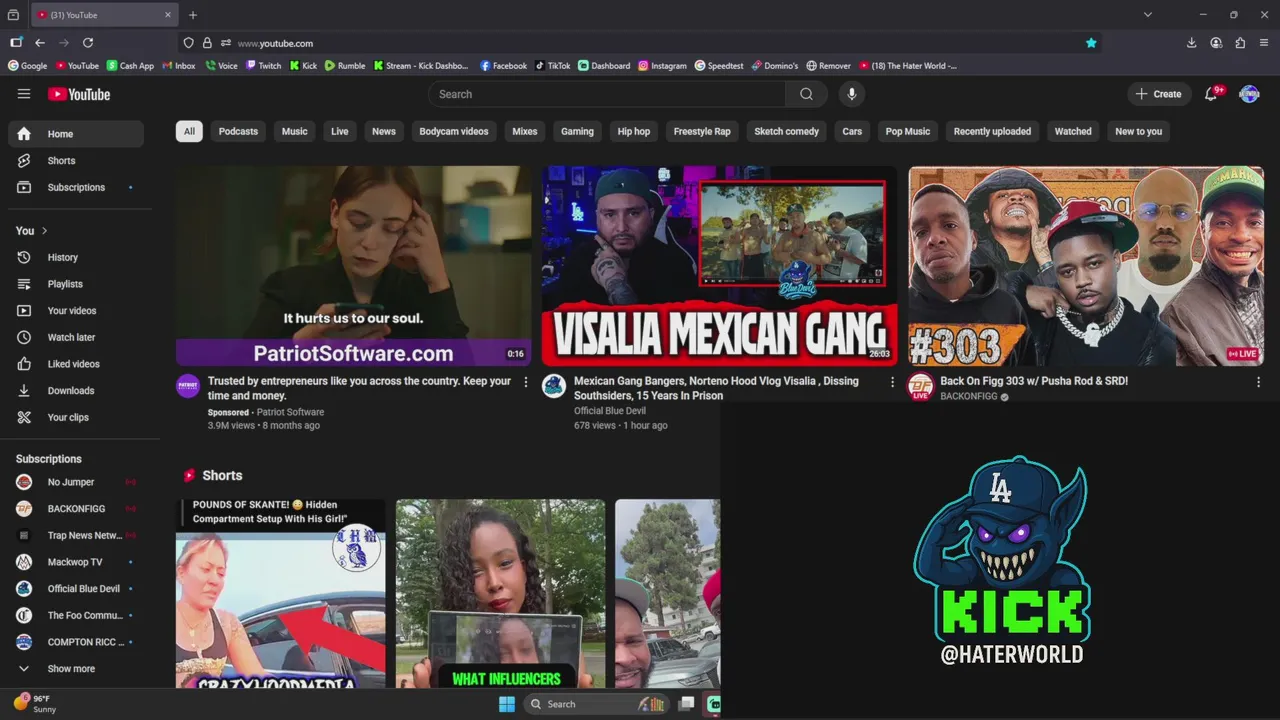Viewport: 1280px width, 720px height.
Task: Open Liked videos list
Action: pos(76,364)
